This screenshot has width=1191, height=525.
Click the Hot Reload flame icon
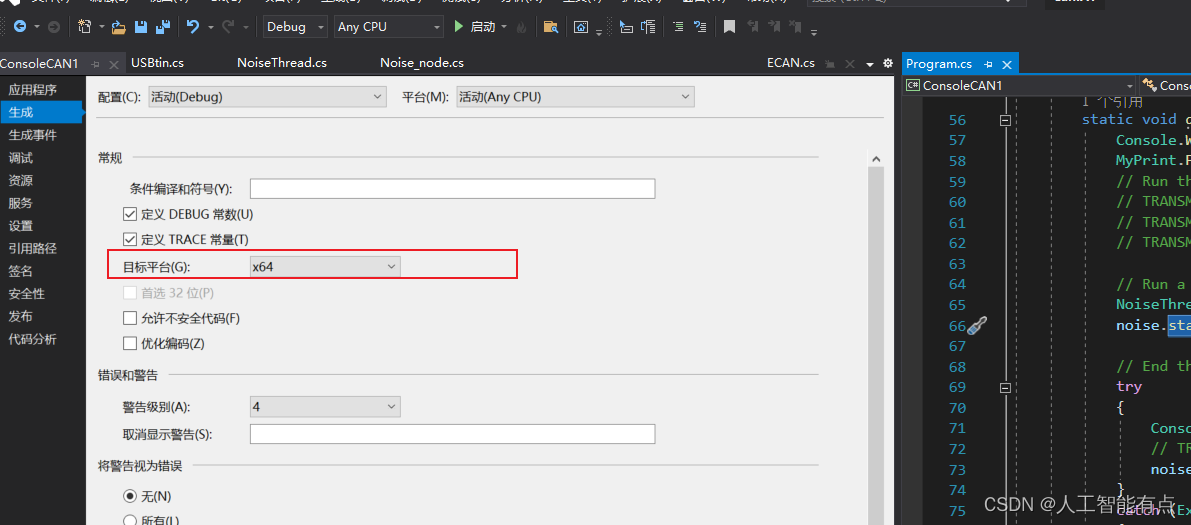point(521,27)
